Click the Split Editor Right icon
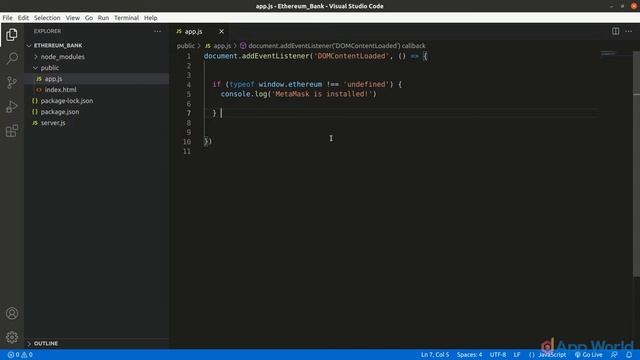 pos(615,31)
